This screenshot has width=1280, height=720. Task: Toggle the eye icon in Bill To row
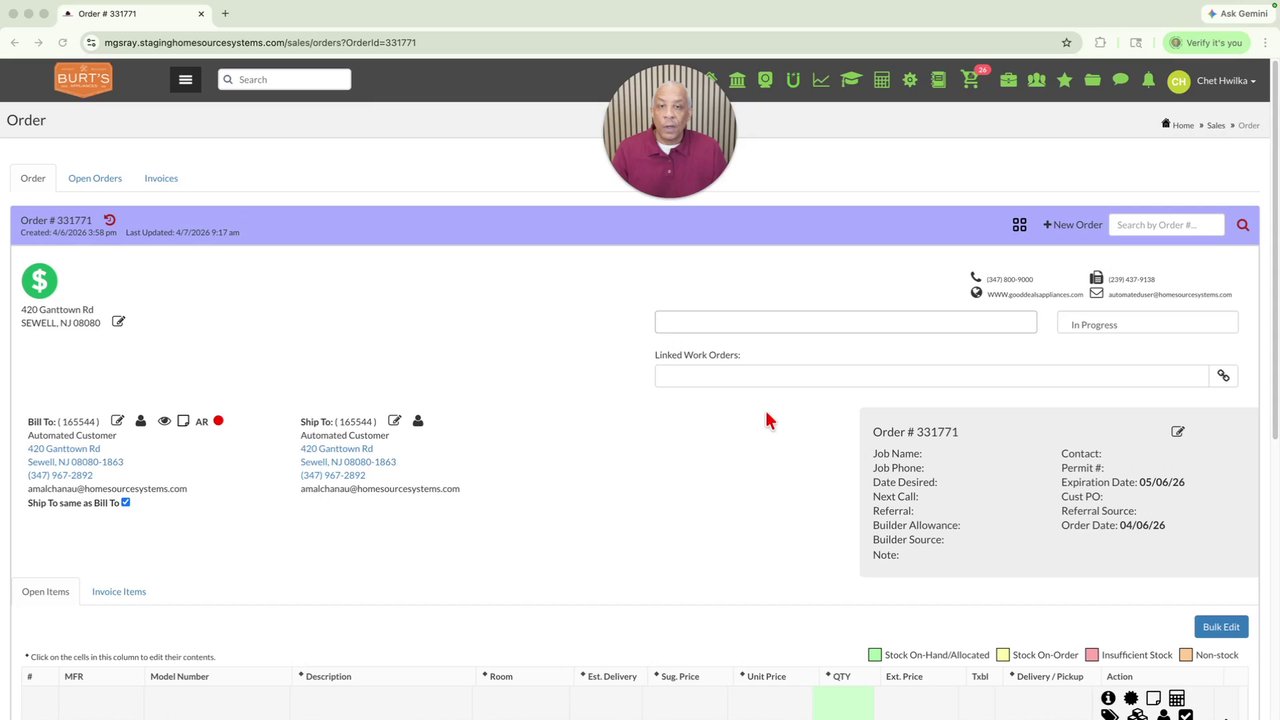tap(164, 421)
